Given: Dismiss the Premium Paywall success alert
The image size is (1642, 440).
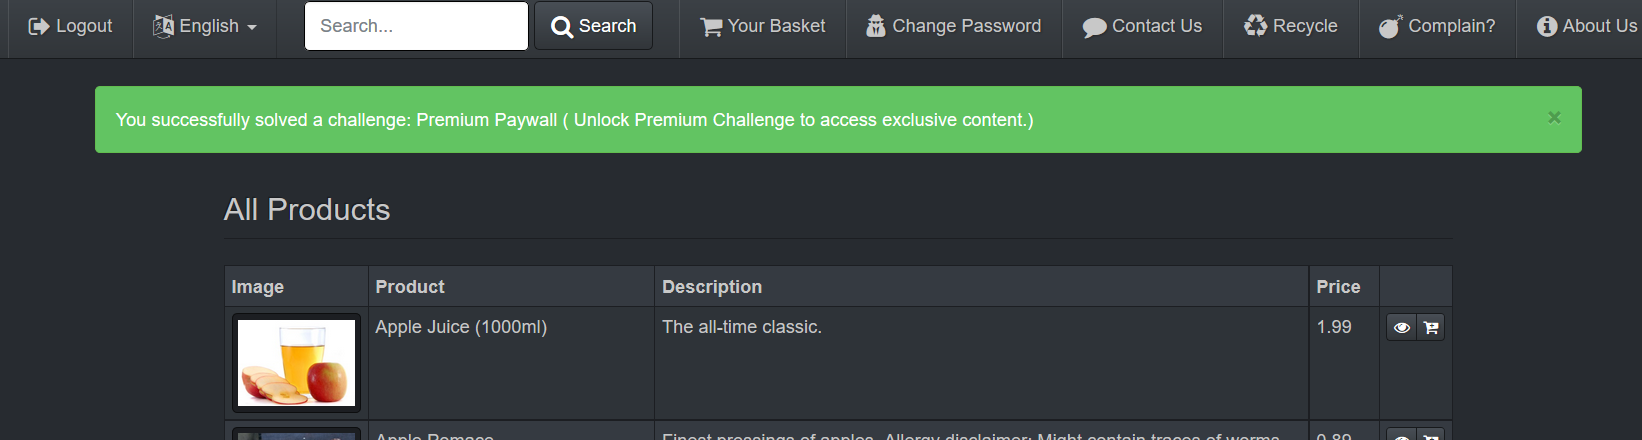Looking at the screenshot, I should tap(1554, 117).
